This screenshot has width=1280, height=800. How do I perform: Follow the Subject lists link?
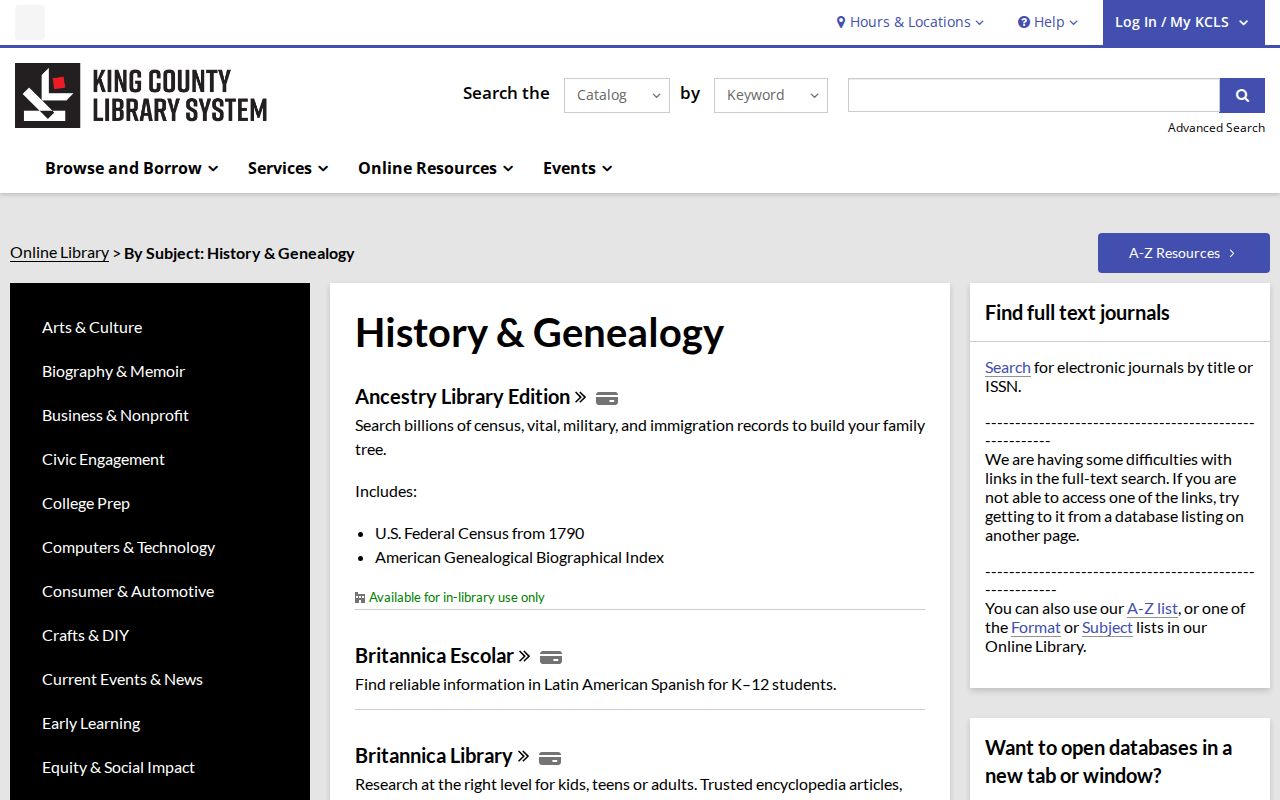(x=1107, y=627)
